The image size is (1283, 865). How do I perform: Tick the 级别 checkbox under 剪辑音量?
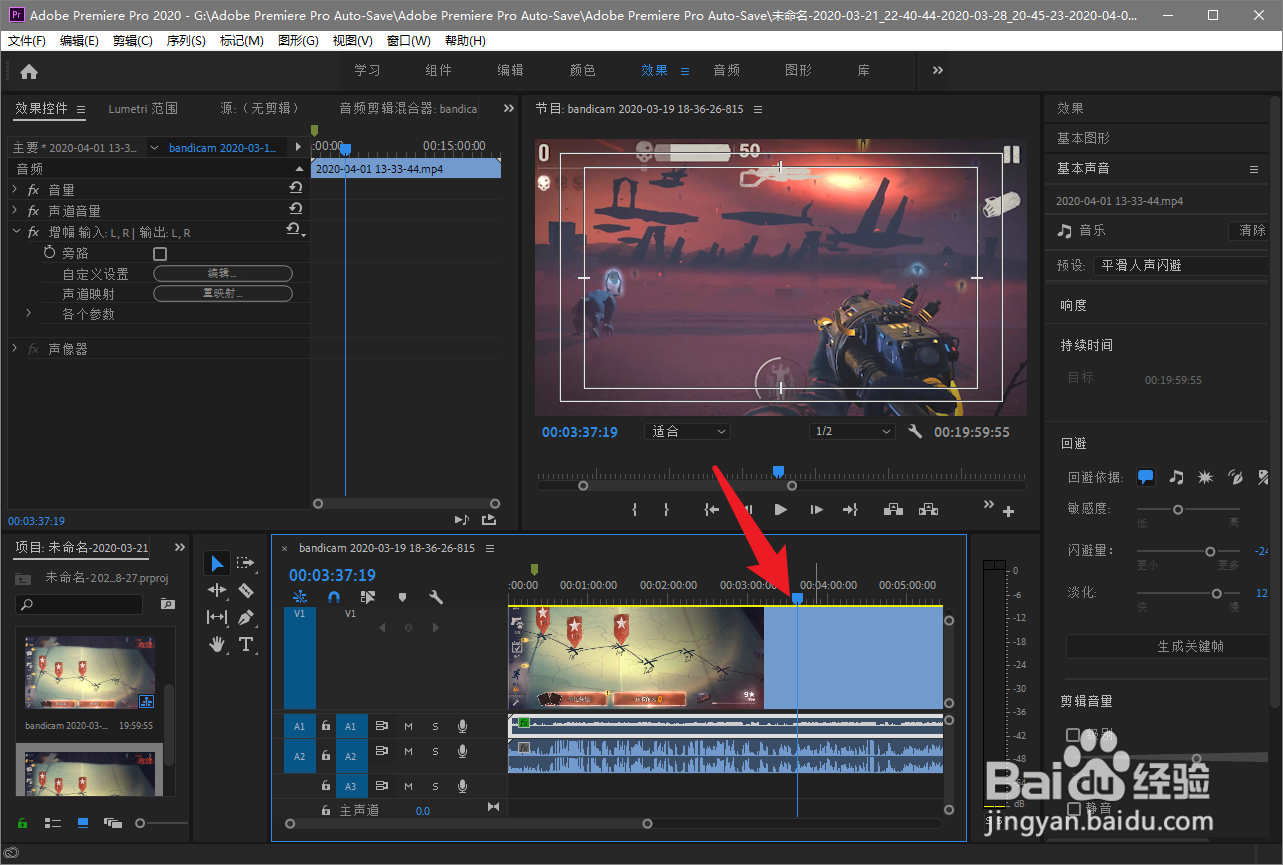[x=1073, y=735]
